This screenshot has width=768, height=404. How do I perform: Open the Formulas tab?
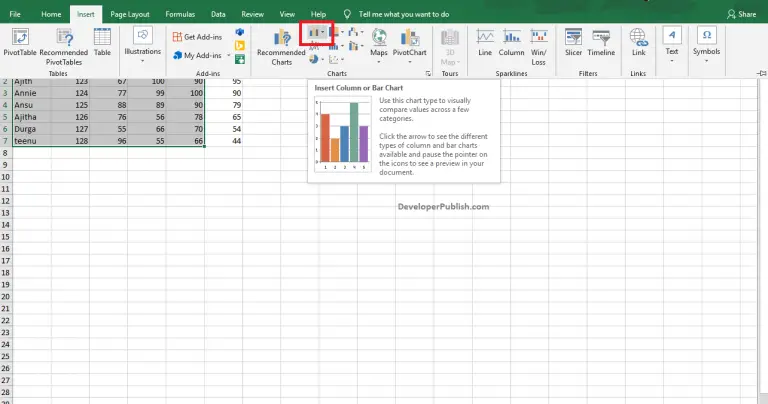tap(180, 14)
